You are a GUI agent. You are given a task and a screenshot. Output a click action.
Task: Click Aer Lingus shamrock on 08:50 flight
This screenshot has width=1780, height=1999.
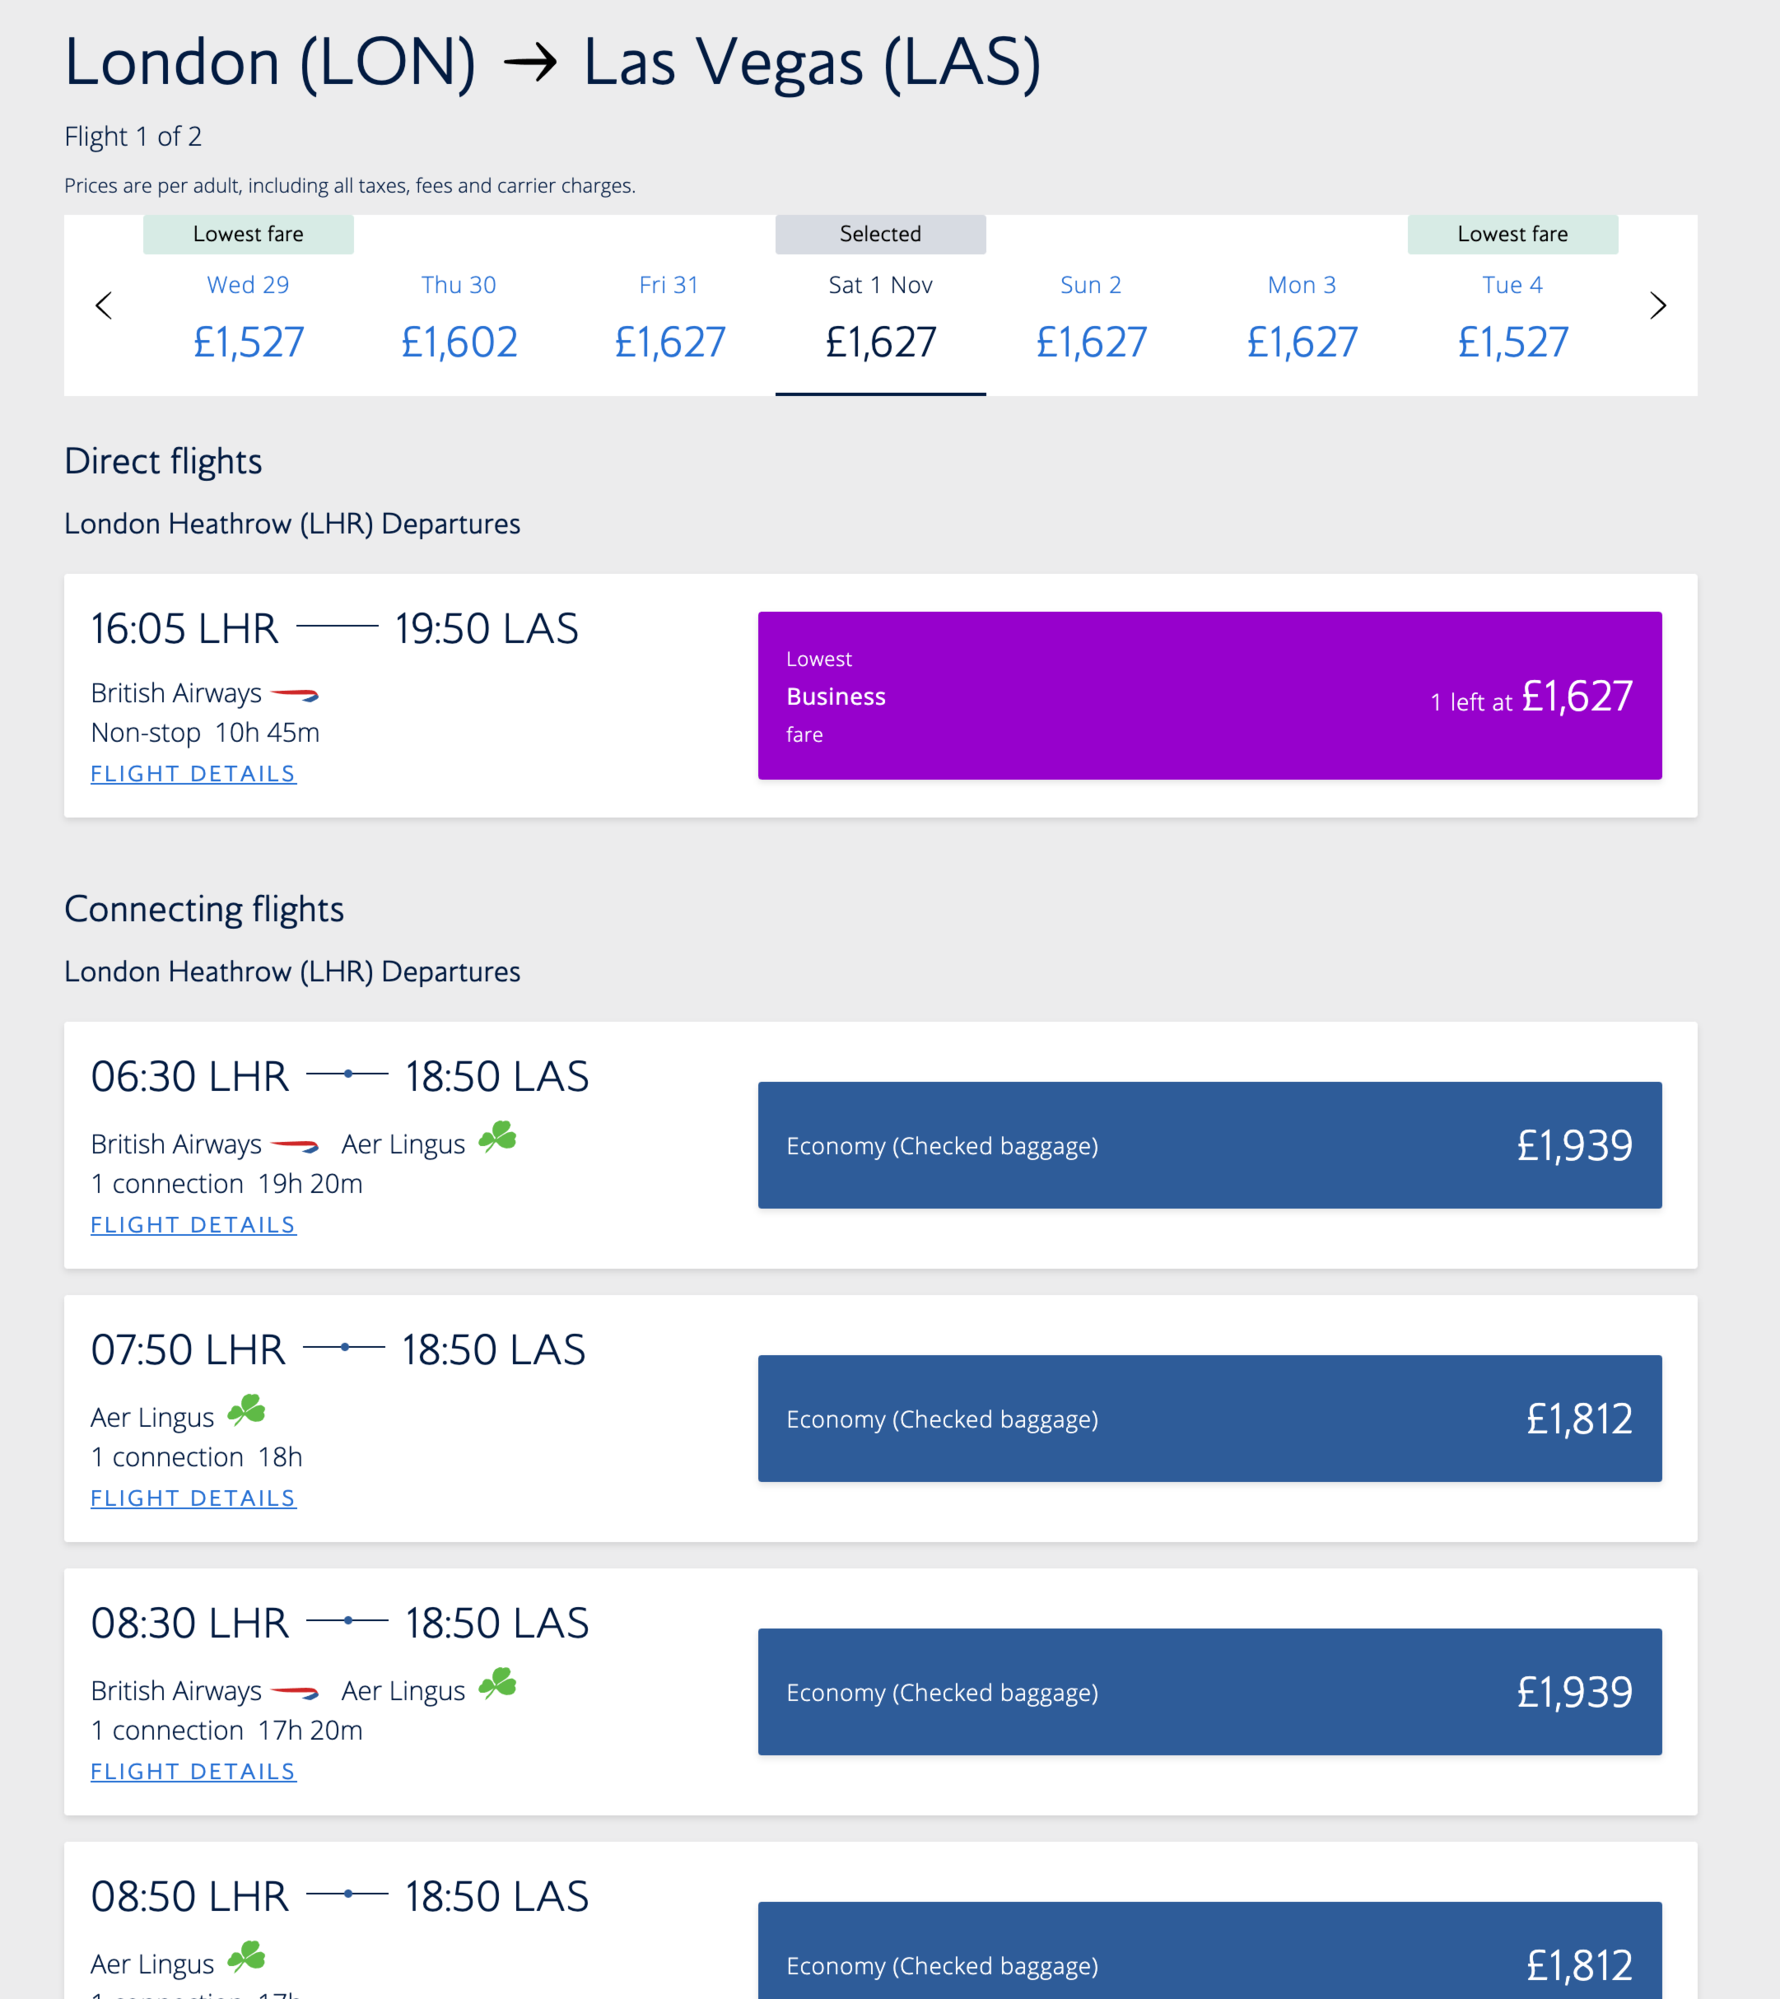click(x=246, y=1957)
